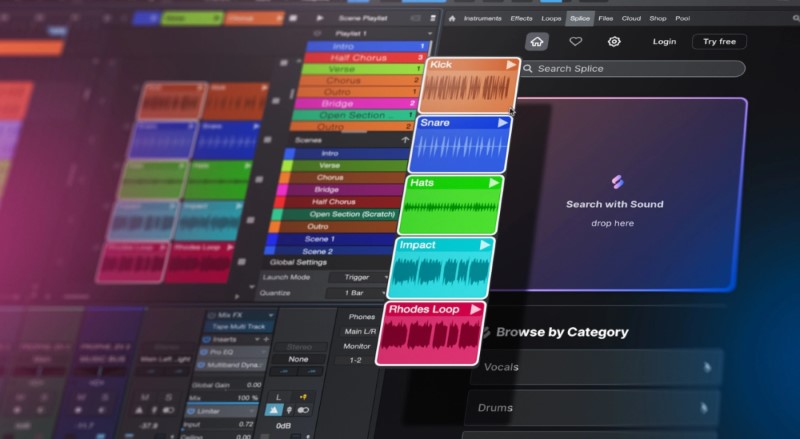Select the Main L/R output
800x439 pixels.
pos(360,331)
